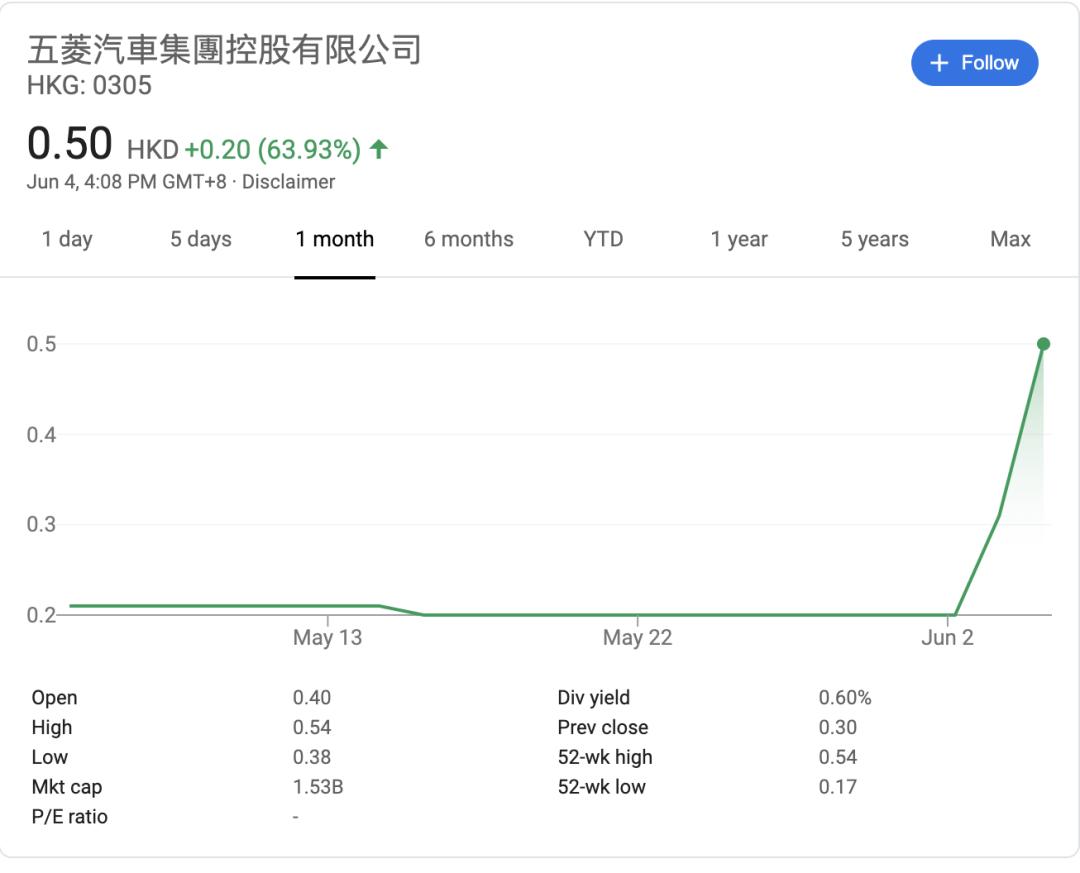Click the Mkt cap value 1.53B
Screen dimensions: 1080x873
(317, 787)
